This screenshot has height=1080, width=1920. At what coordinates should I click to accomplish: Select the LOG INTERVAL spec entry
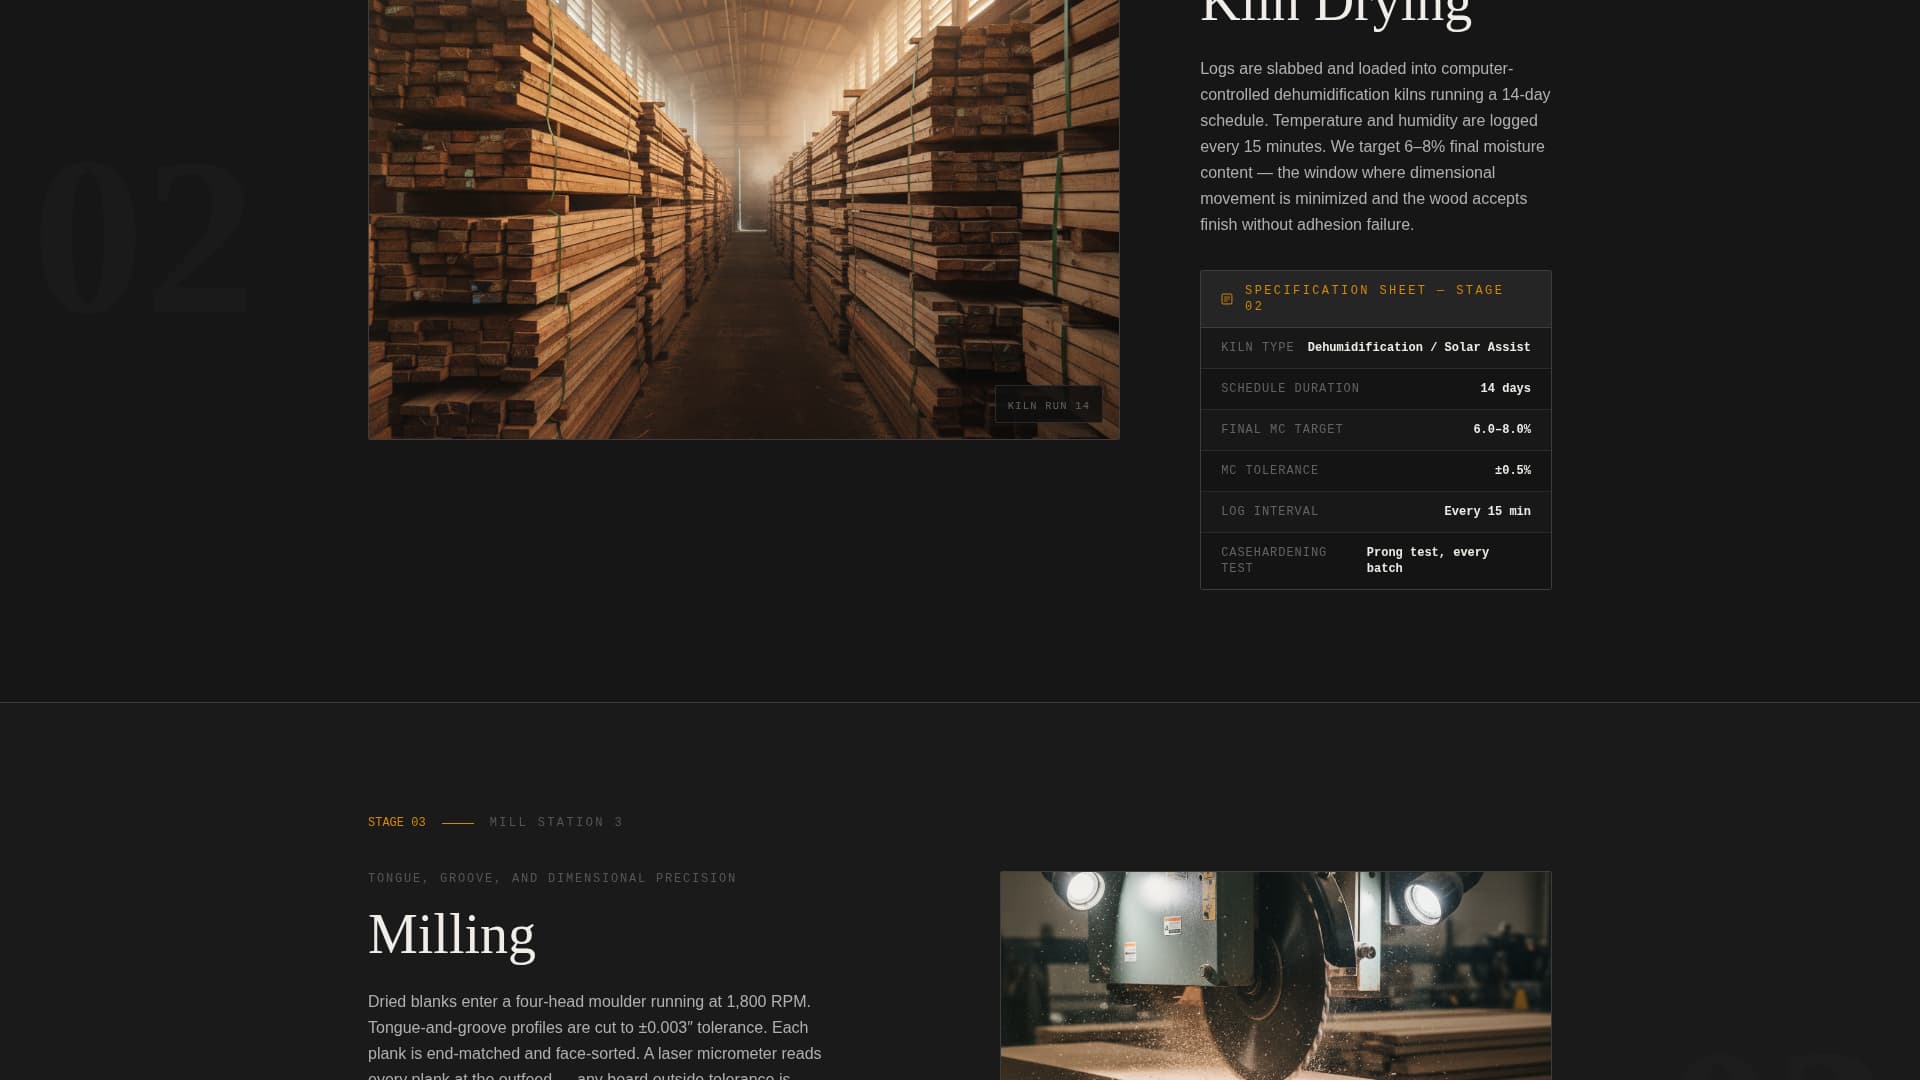[1269, 511]
